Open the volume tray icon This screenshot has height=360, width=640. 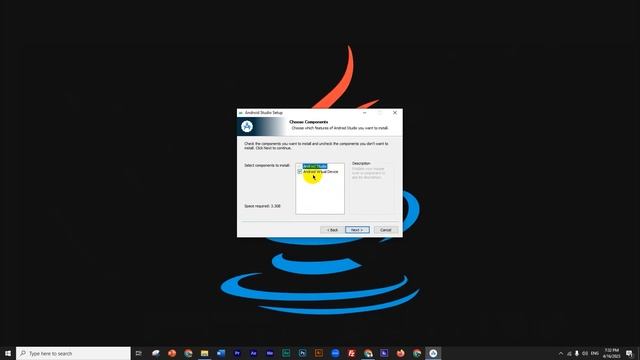585,353
